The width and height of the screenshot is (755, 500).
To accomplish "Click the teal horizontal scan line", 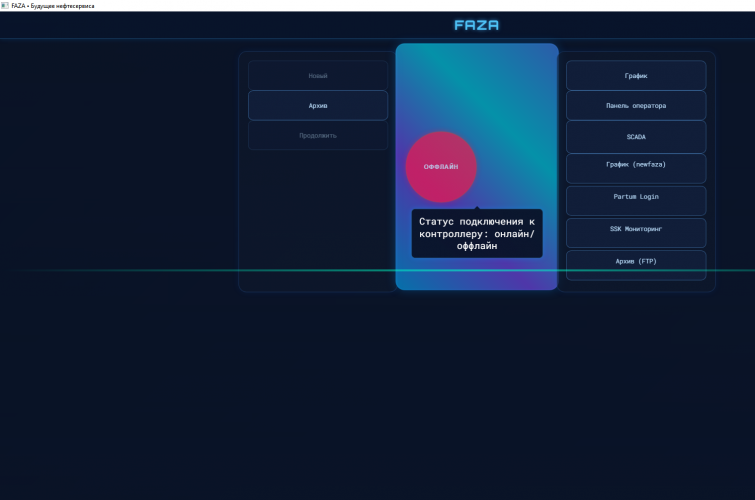I will [150, 270].
